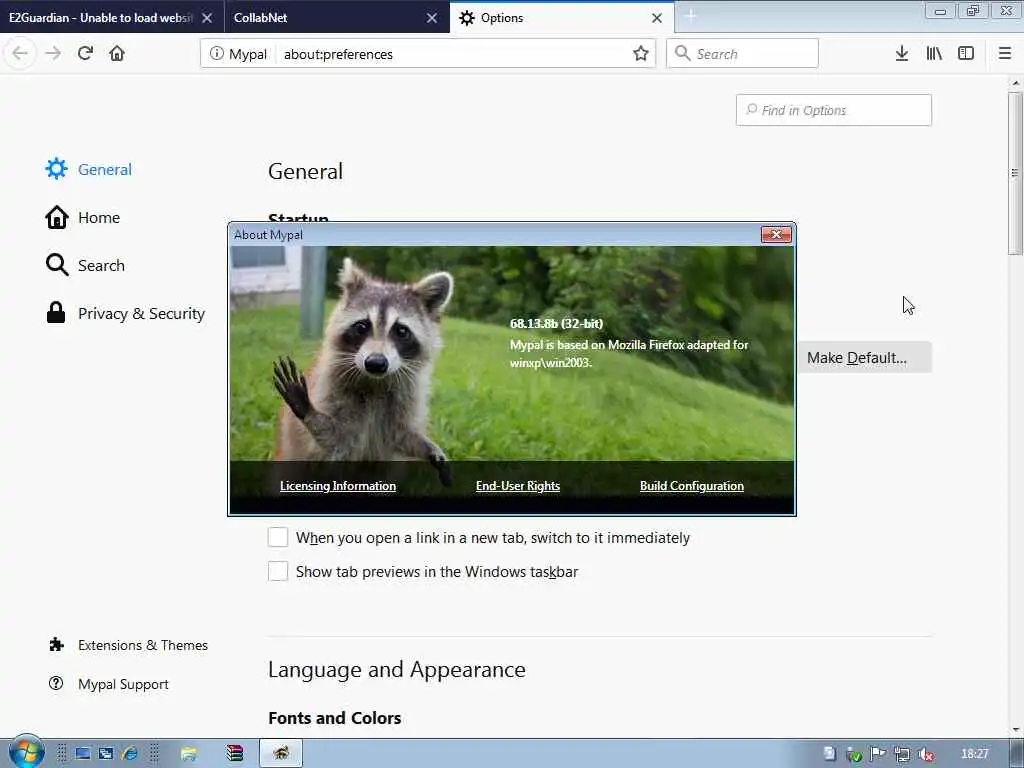The image size is (1024, 768).
Task: Close the Options tab
Action: click(657, 18)
